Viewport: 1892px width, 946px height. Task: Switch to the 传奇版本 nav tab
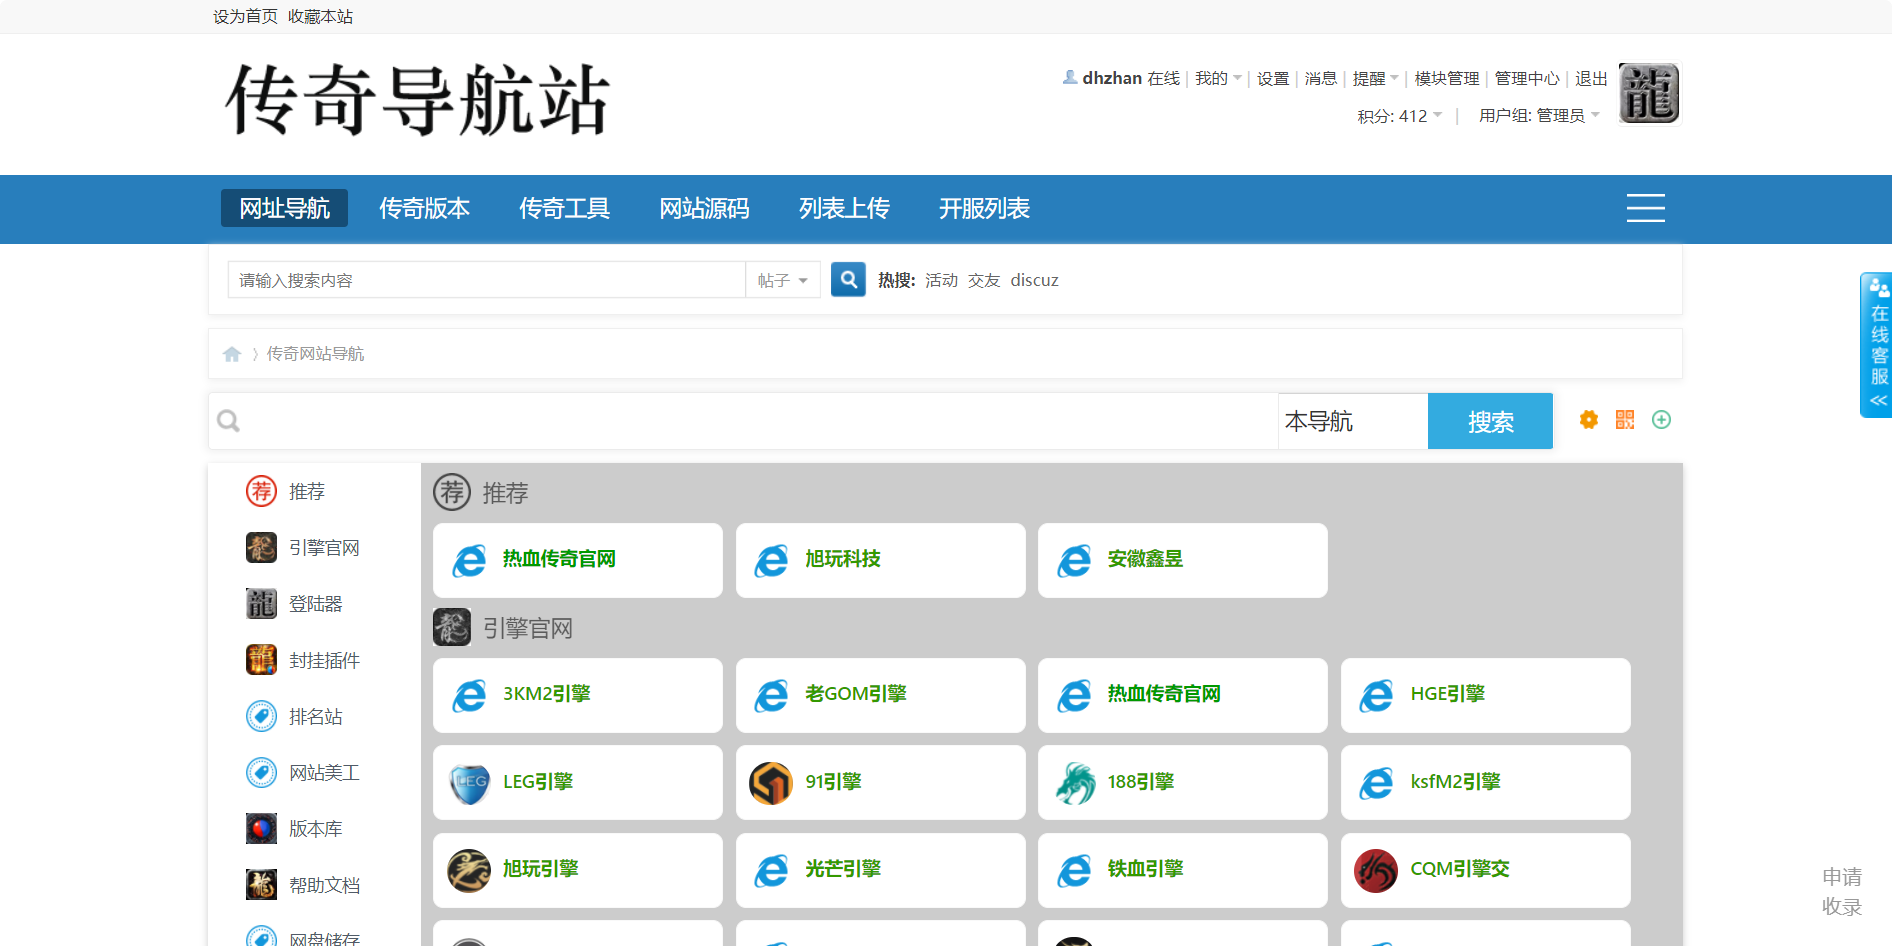pyautogui.click(x=424, y=208)
